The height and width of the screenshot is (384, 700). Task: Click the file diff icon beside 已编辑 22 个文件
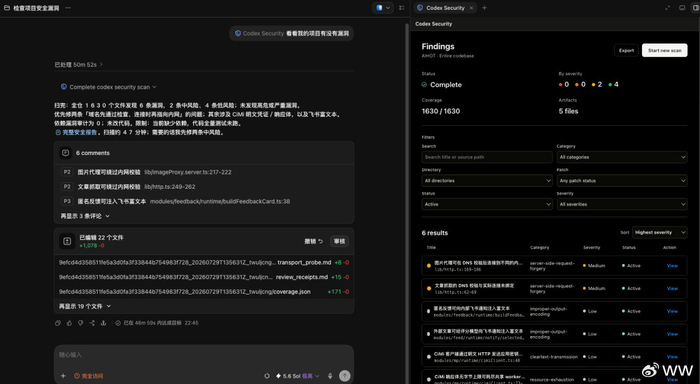[x=67, y=241]
